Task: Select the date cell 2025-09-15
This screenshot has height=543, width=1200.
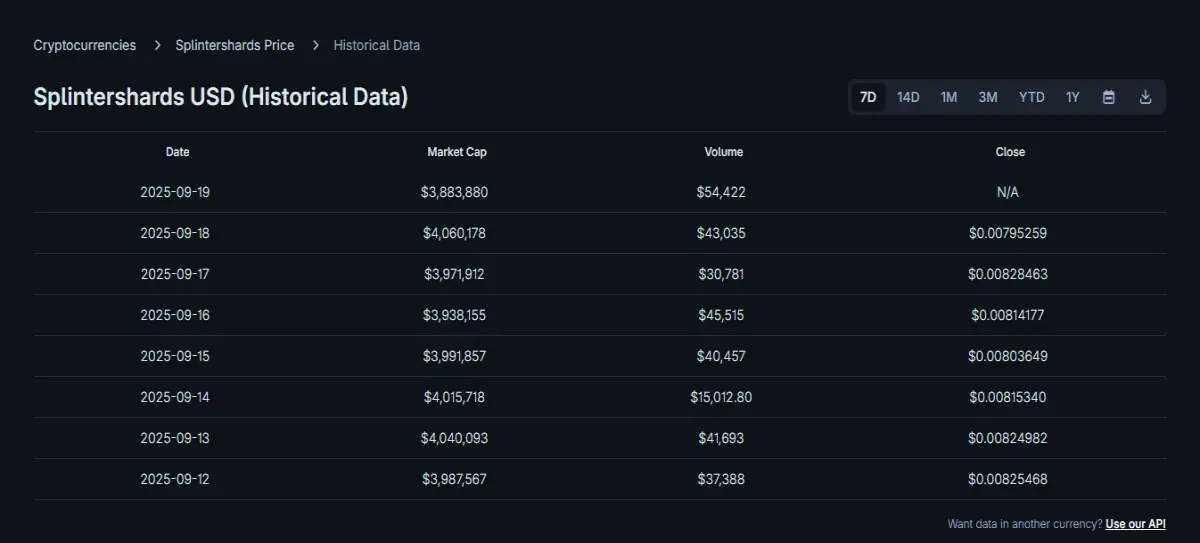Action: [175, 356]
